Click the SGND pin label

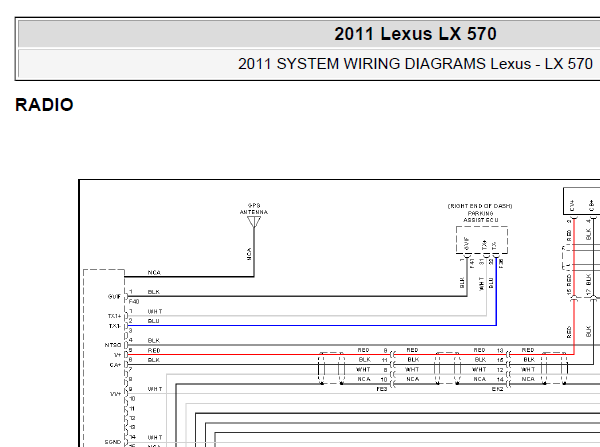(x=112, y=442)
